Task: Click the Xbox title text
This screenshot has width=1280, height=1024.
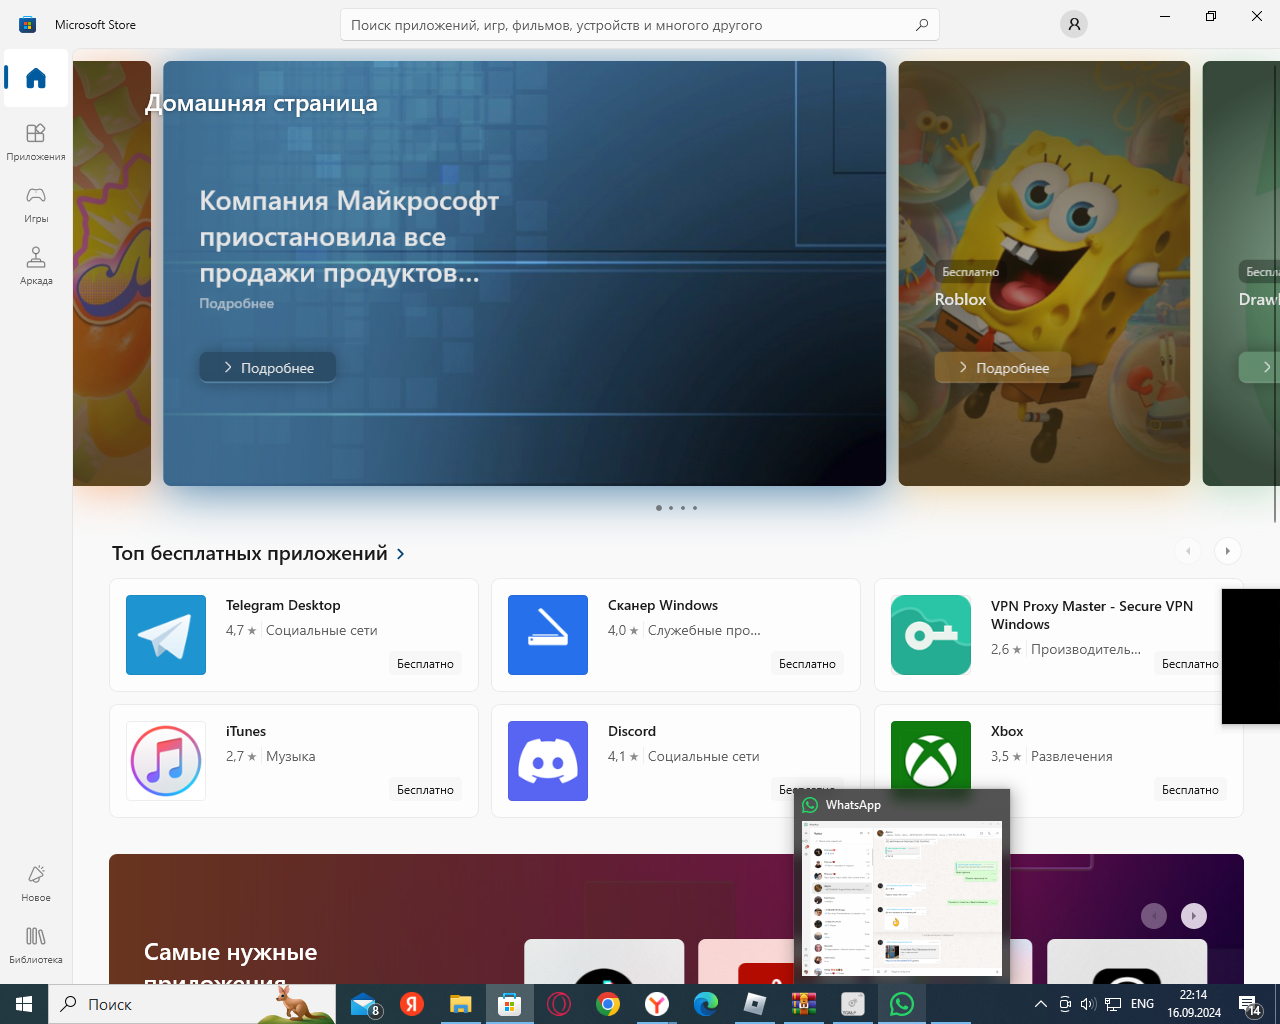Action: [x=1007, y=731]
